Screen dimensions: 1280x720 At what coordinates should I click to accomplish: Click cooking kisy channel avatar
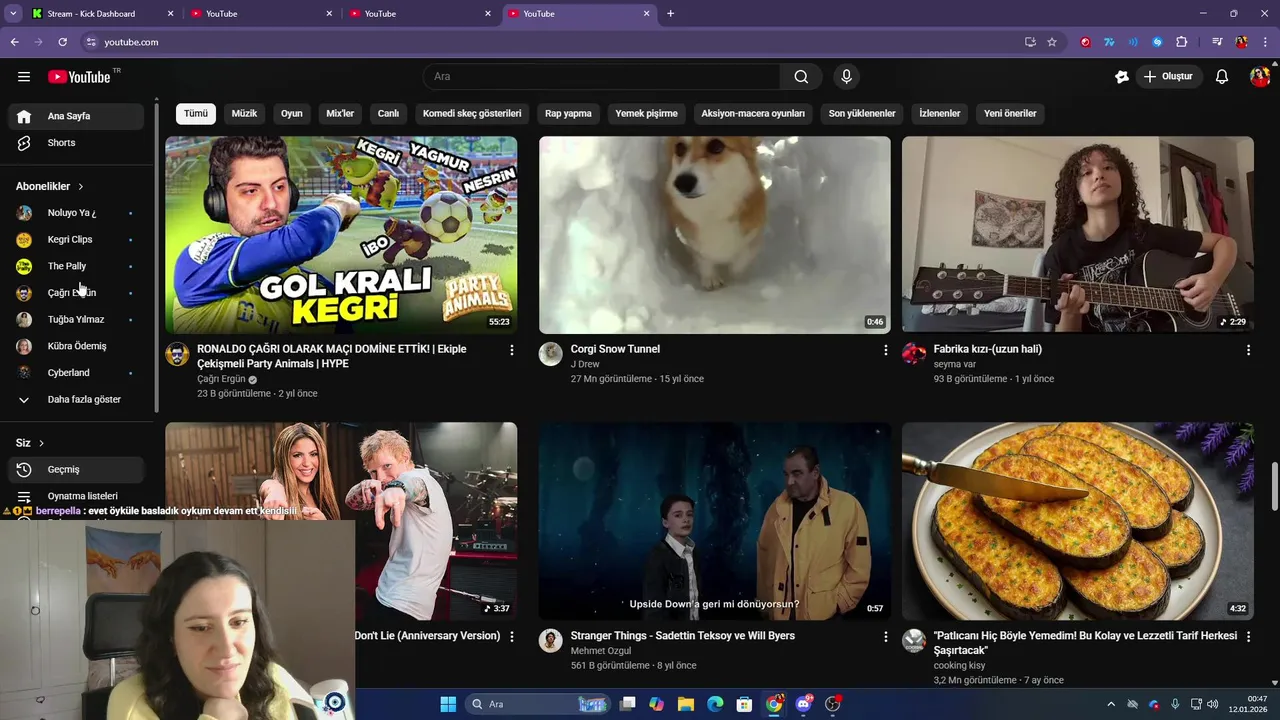[x=914, y=641]
